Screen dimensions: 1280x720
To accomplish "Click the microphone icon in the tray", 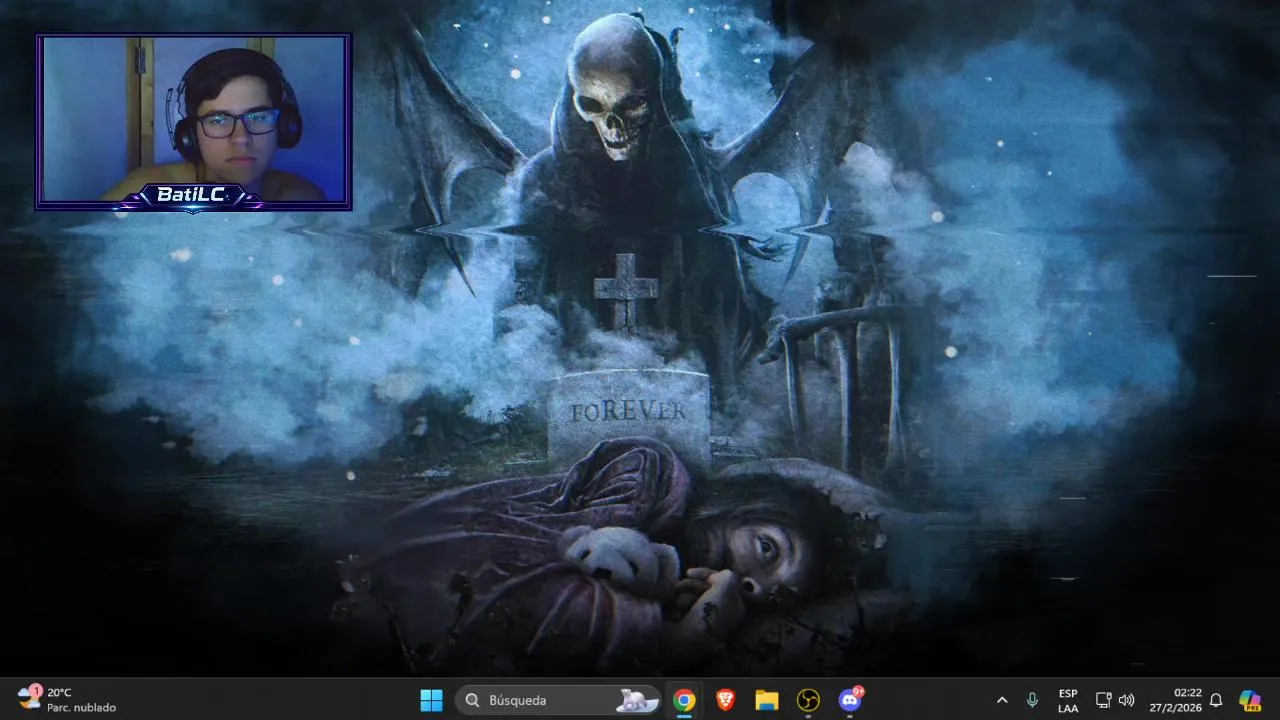I will click(1032, 700).
